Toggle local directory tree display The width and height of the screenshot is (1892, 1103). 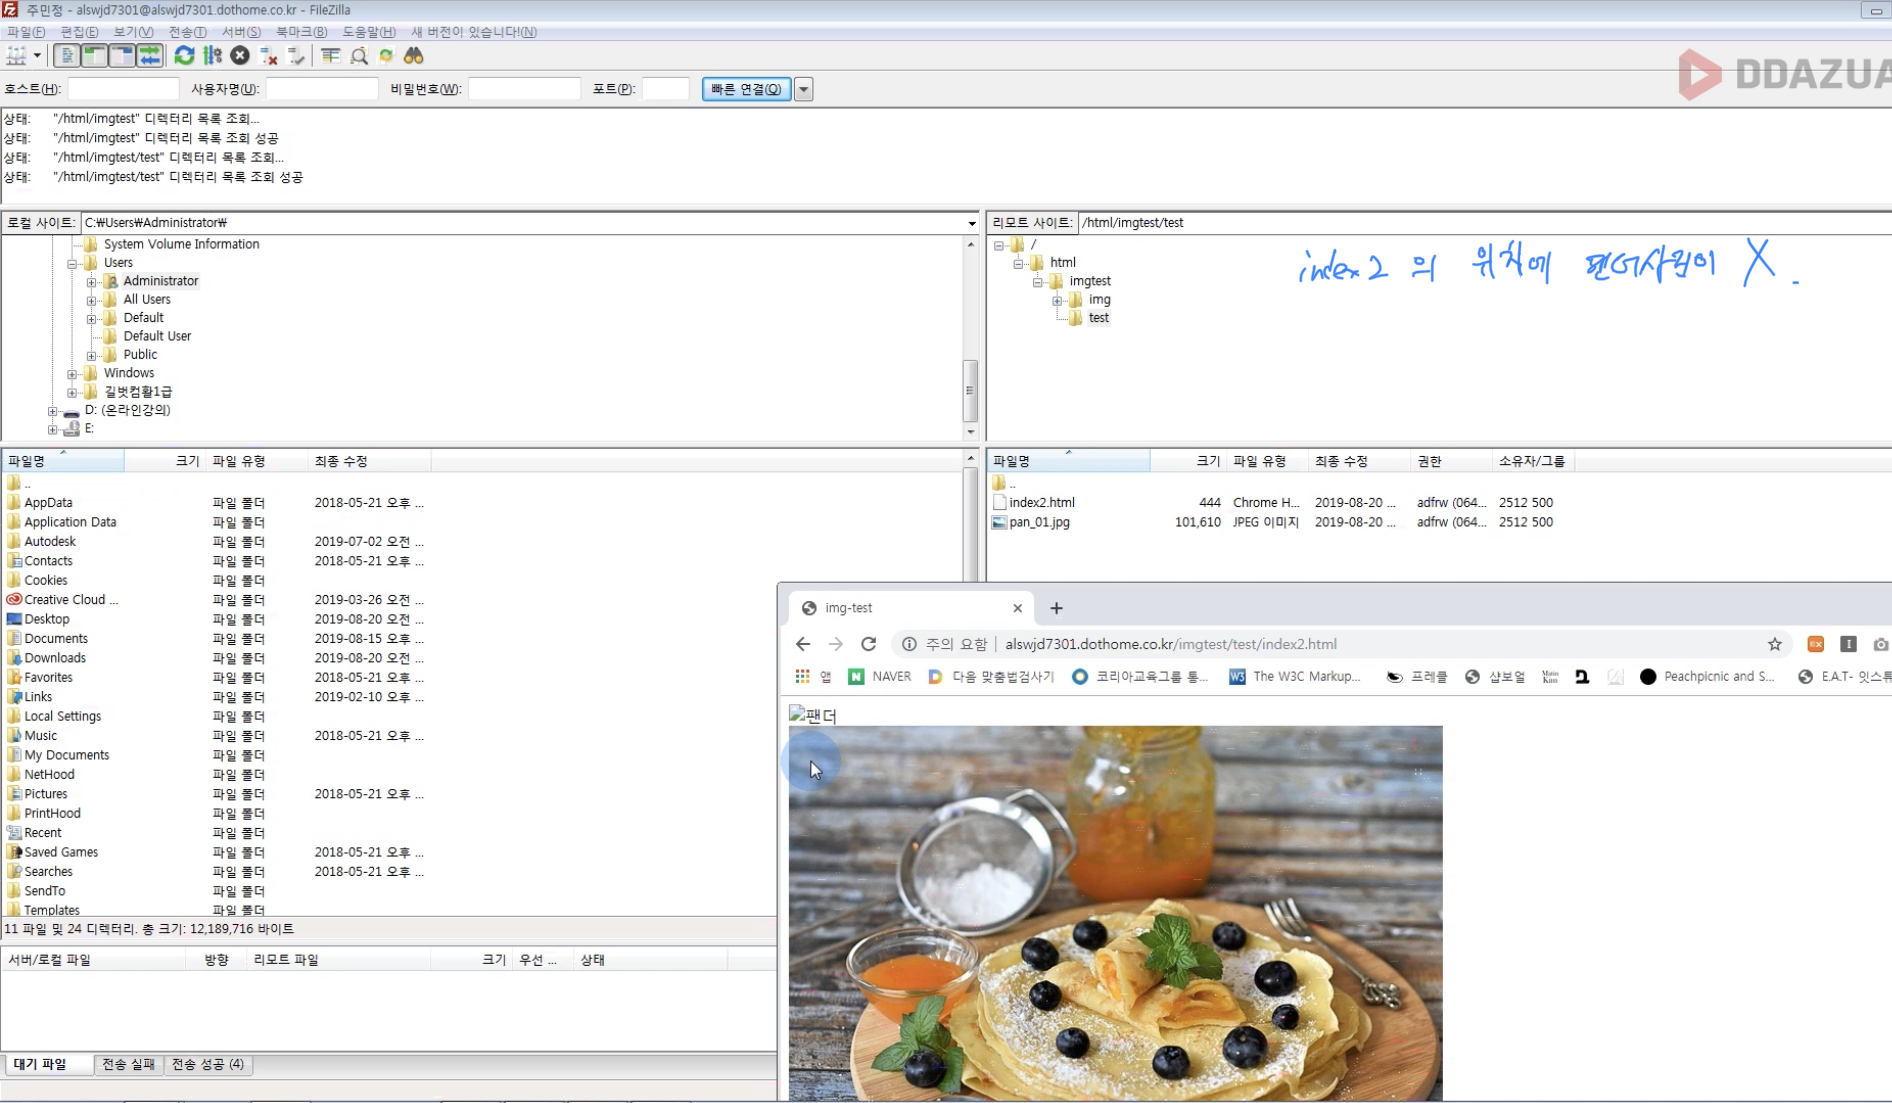[x=94, y=56]
